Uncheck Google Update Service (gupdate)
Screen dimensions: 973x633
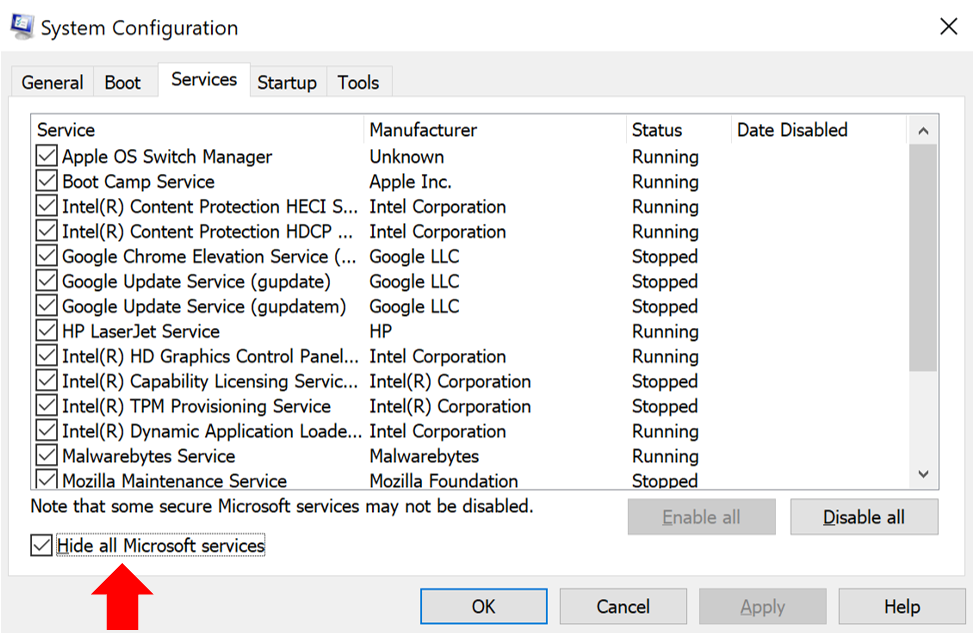coord(46,282)
